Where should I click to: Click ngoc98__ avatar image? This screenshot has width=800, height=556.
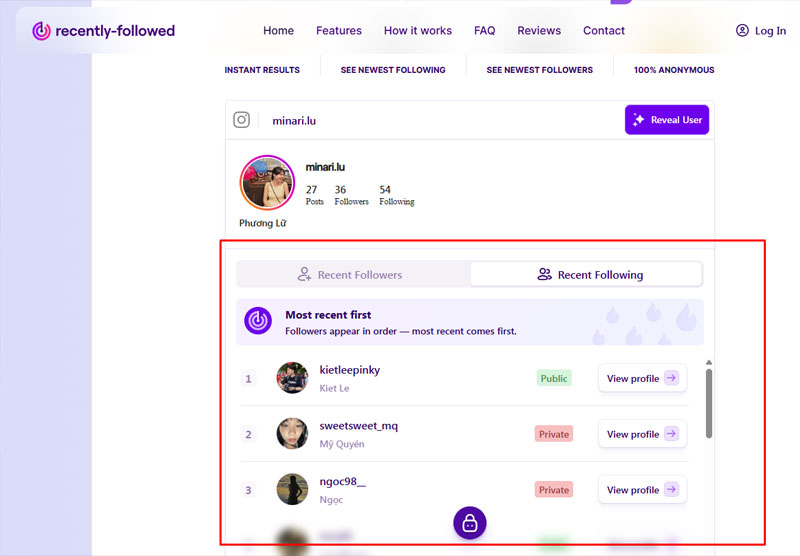coord(292,490)
